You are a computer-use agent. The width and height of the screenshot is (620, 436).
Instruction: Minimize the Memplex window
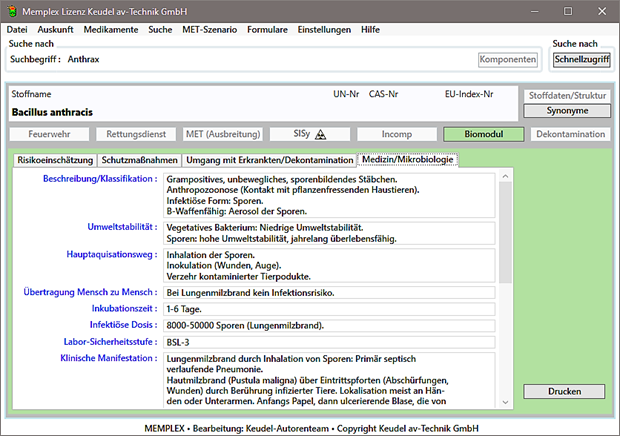pos(534,11)
